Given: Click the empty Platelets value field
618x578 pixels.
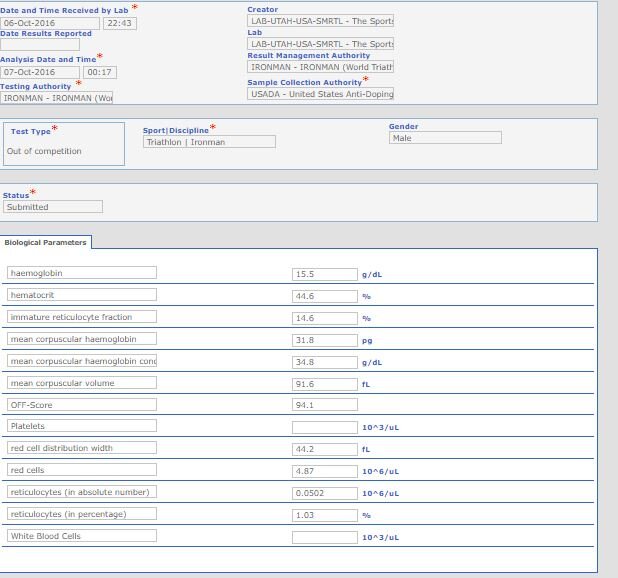Looking at the screenshot, I should (325, 427).
